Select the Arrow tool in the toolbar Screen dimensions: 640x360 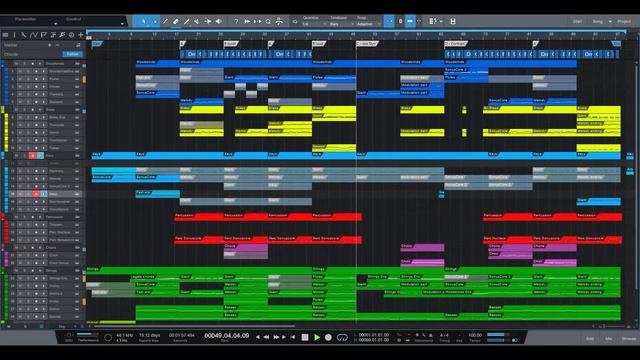point(144,21)
